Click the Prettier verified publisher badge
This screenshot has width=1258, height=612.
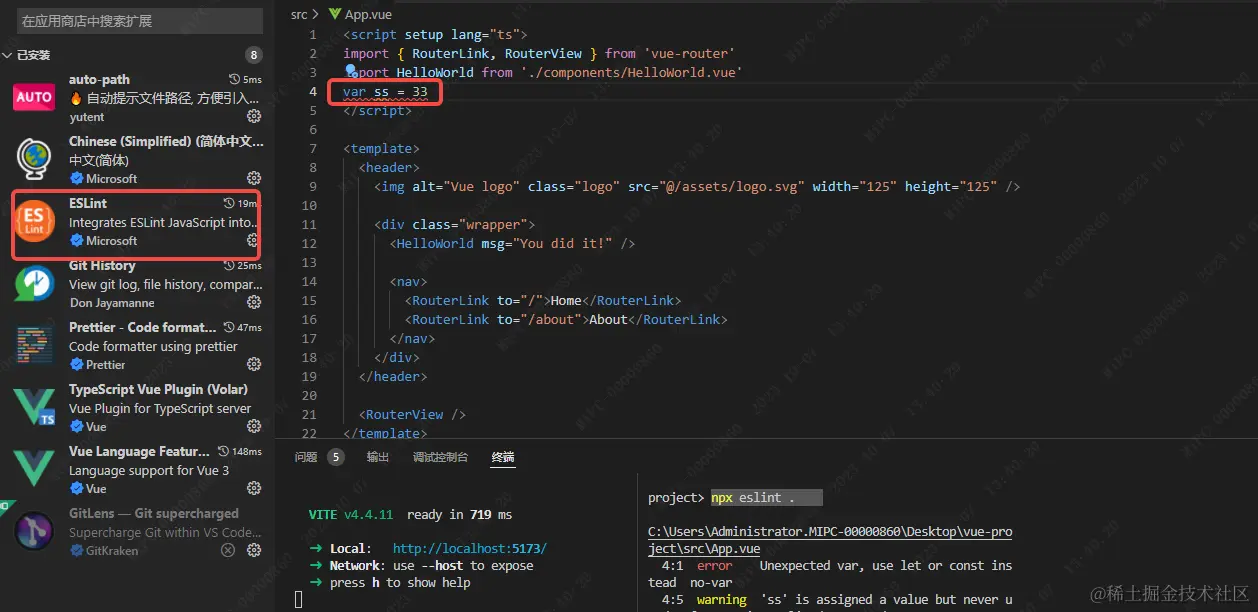[76, 365]
